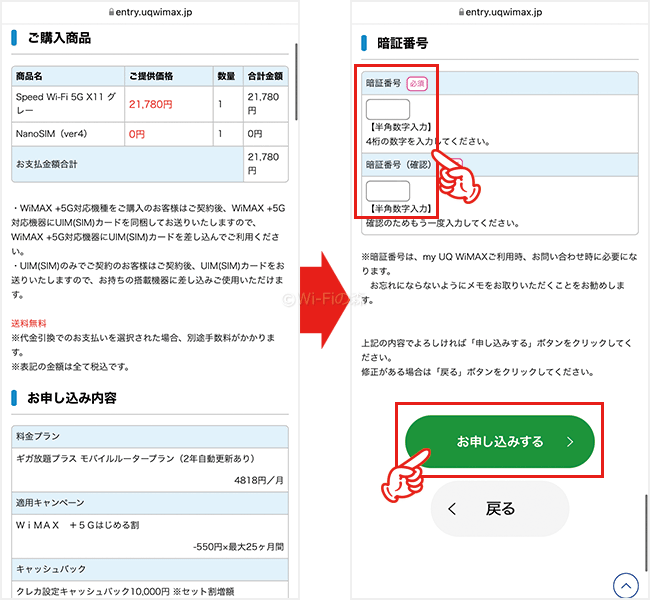
Task: Click the 暗証番号（確認） confirmation input field
Action: pyautogui.click(x=388, y=191)
